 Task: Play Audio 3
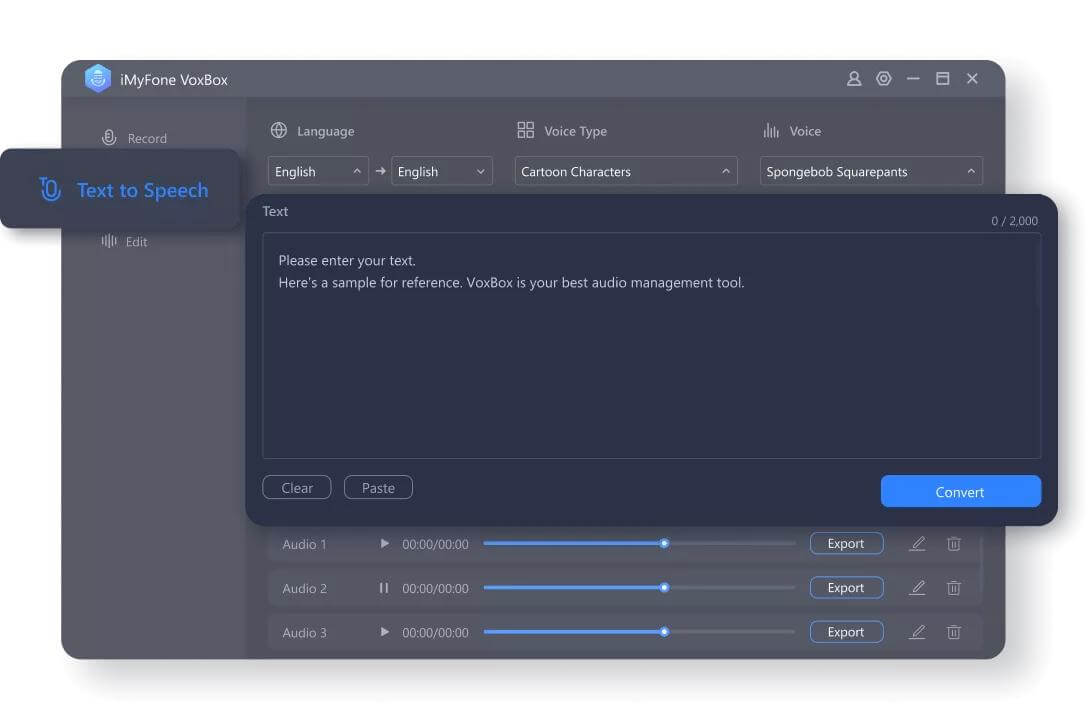click(x=384, y=632)
